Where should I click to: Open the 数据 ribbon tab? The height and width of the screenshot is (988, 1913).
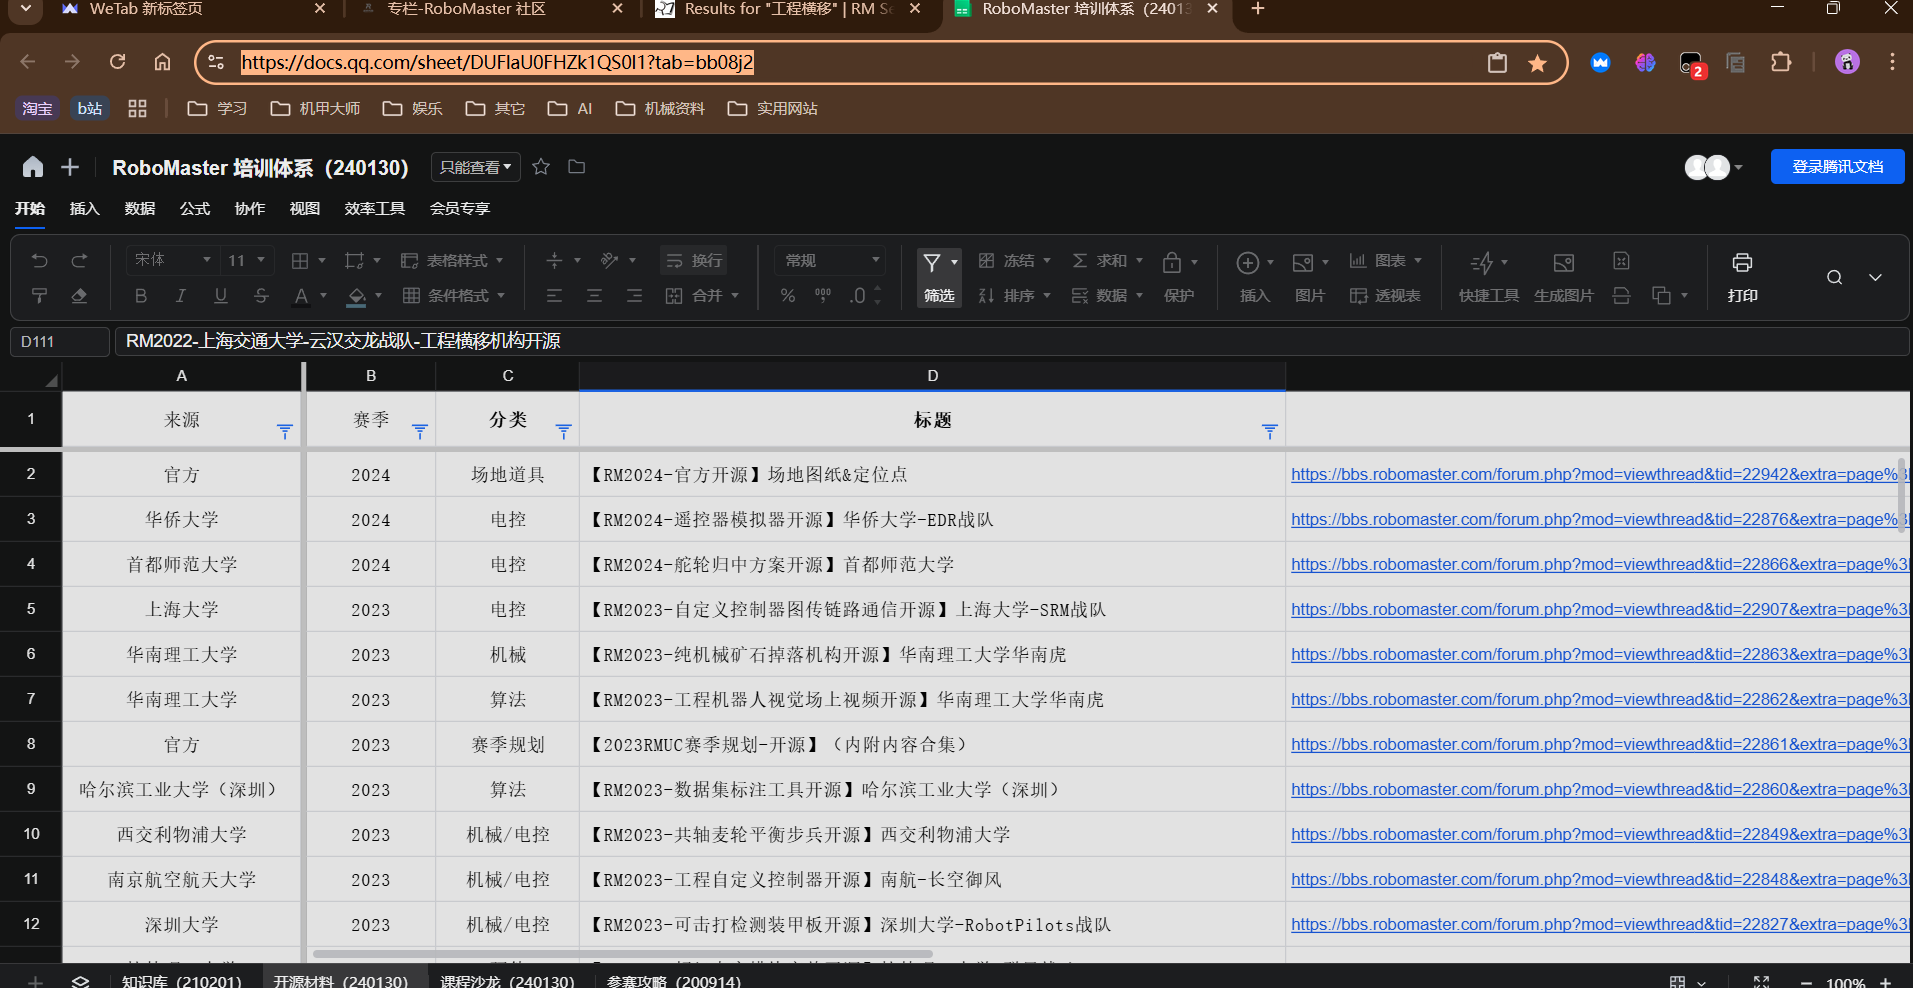coord(140,208)
